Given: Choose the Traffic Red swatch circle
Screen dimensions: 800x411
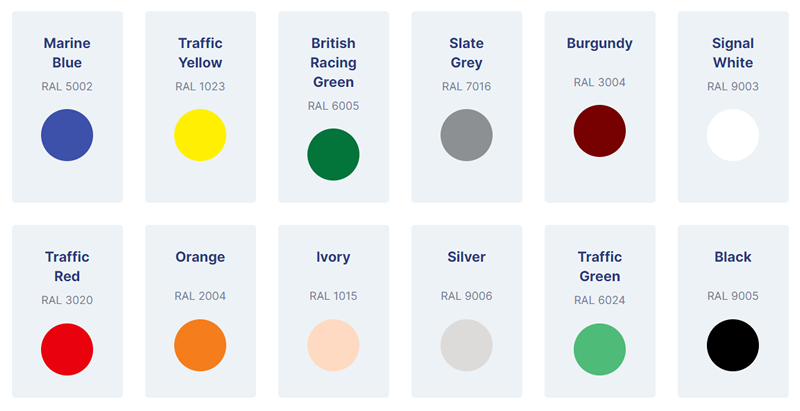Looking at the screenshot, I should (x=67, y=349).
